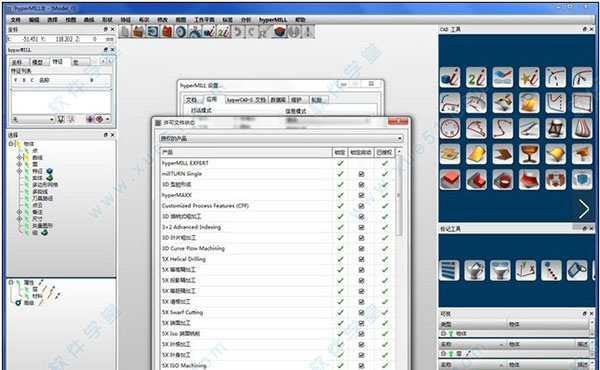Select the goblet revolve shape tool
This screenshot has height=370, width=600.
point(529,154)
